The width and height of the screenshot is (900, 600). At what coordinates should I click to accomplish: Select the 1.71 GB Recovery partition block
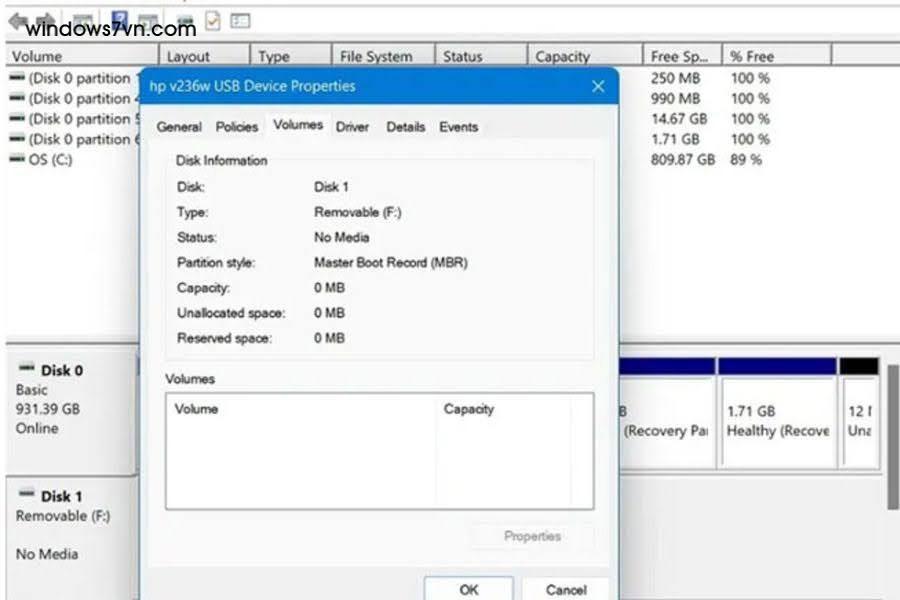(x=777, y=420)
